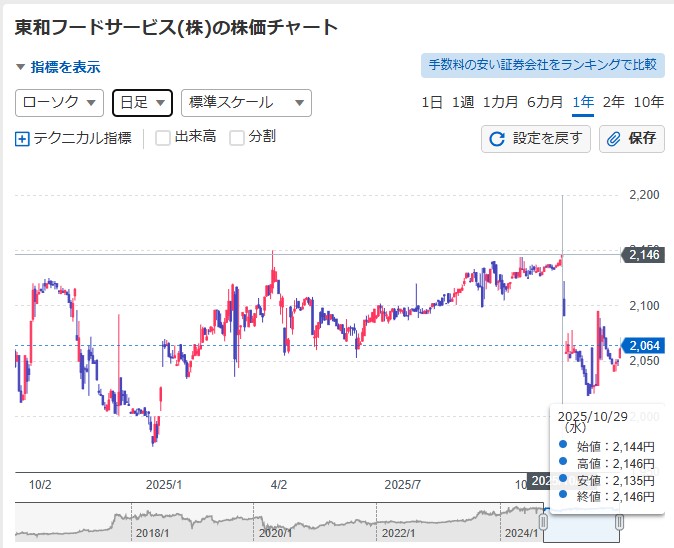This screenshot has height=548, width=674.
Task: Click the 設定を戻す reset button
Action: click(x=536, y=139)
